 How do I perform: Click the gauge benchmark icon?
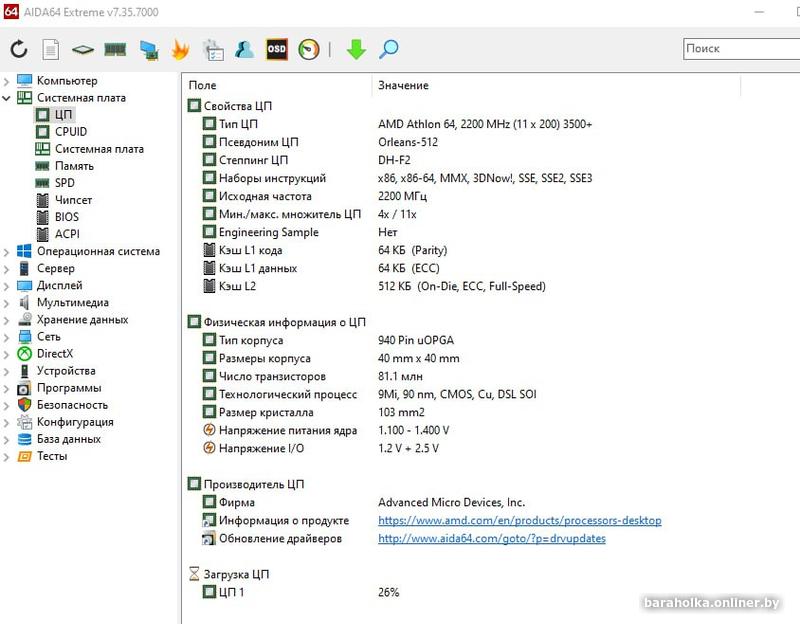(309, 49)
